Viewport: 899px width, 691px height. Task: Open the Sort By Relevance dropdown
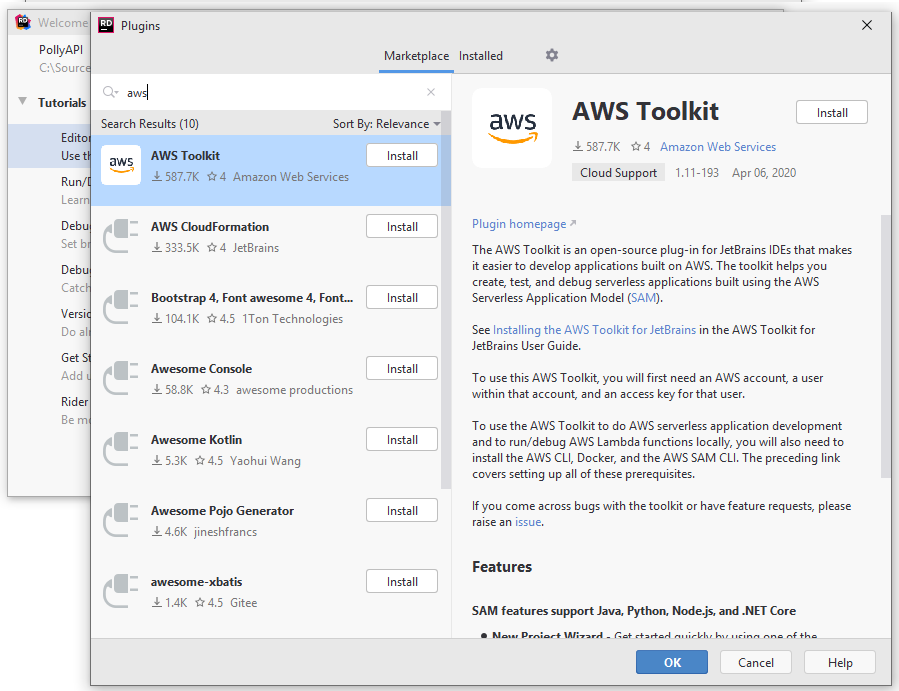click(386, 124)
